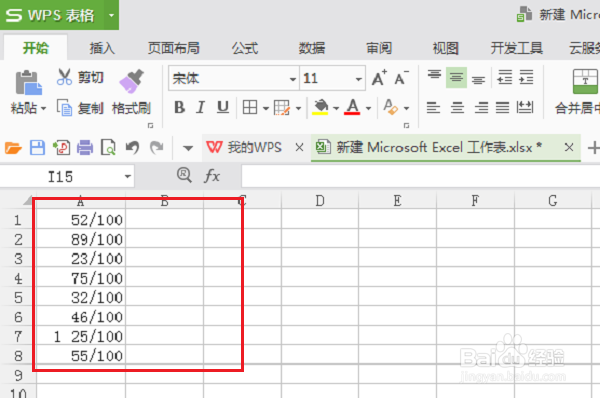Open the Name Box dropdown arrow
The height and width of the screenshot is (398, 600).
[x=127, y=176]
